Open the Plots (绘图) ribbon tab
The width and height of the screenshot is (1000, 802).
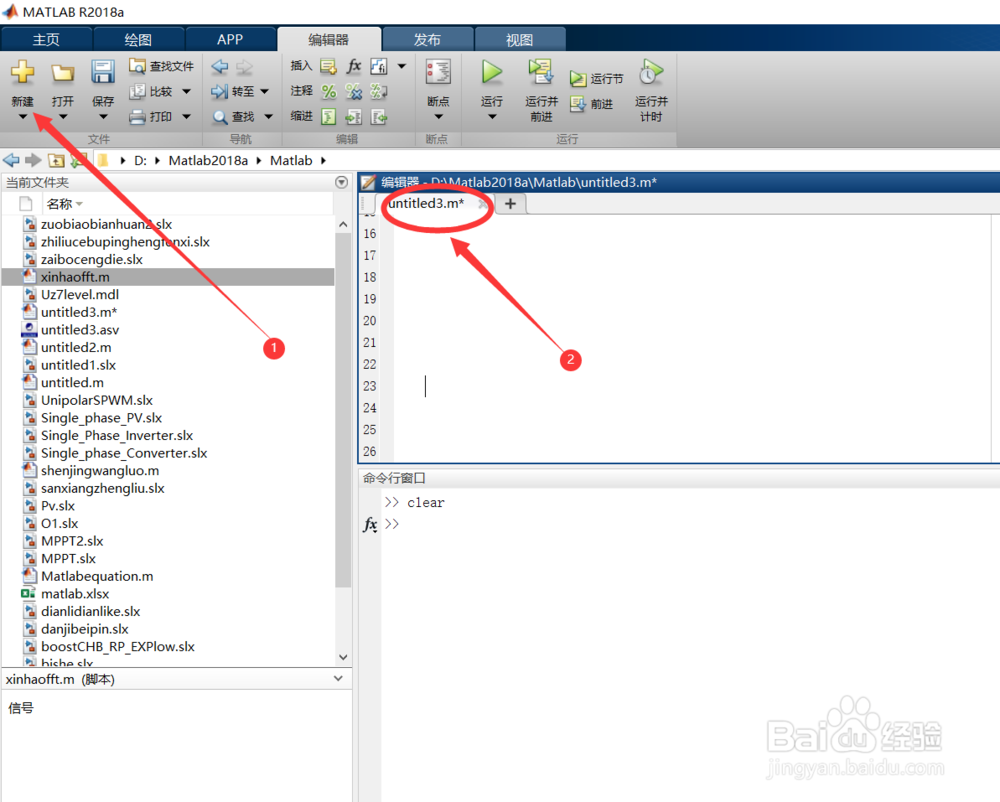[138, 40]
